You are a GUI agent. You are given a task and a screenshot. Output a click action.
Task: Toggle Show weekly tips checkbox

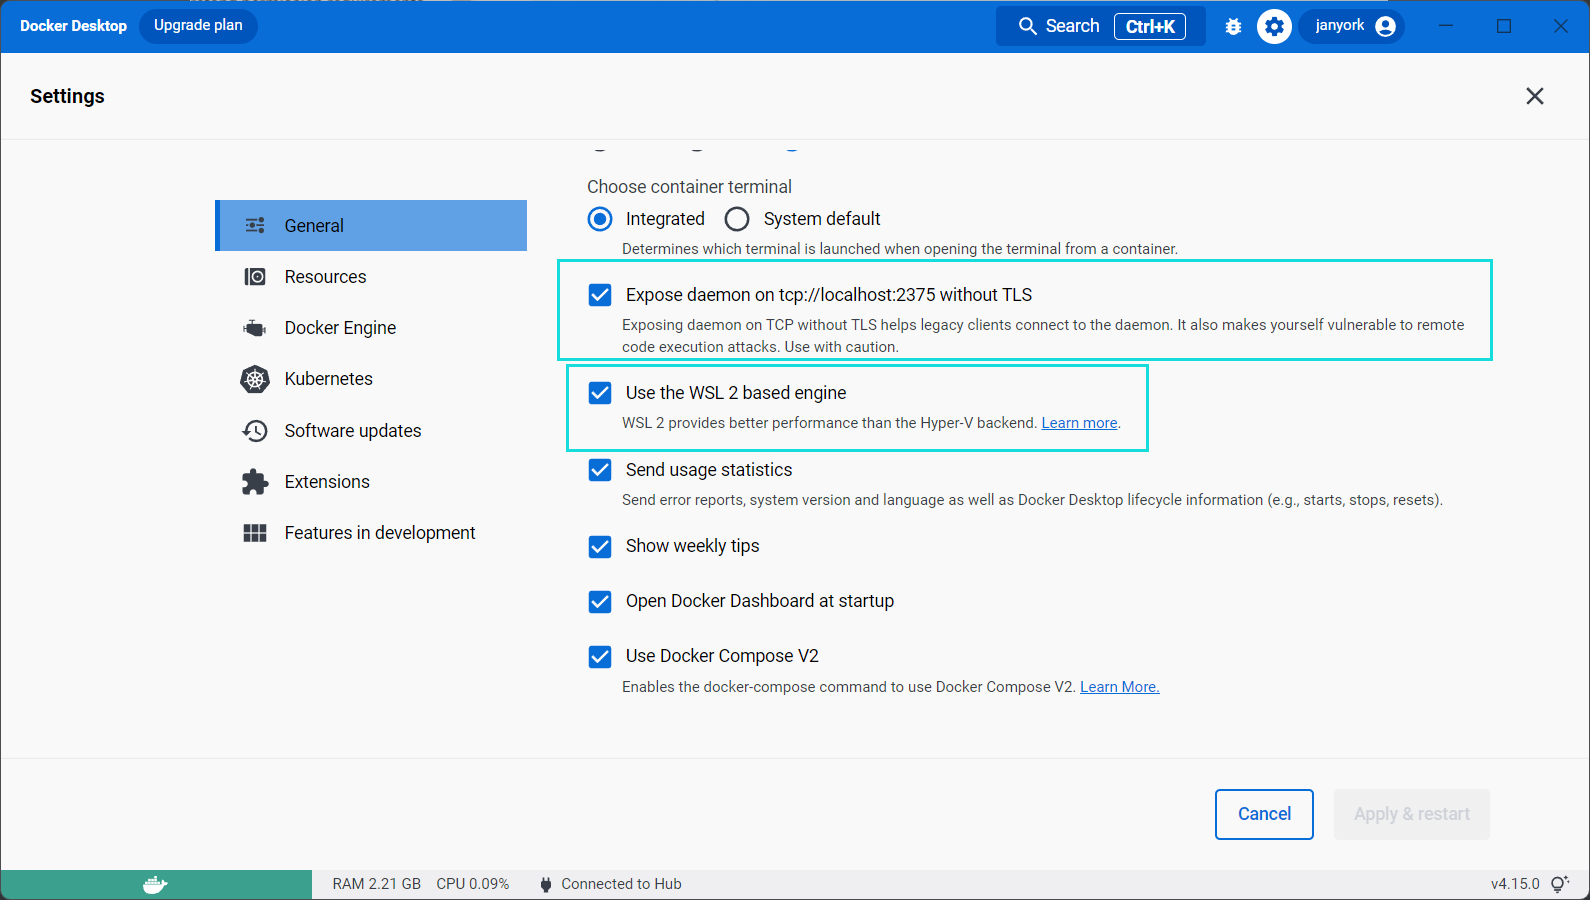click(600, 546)
